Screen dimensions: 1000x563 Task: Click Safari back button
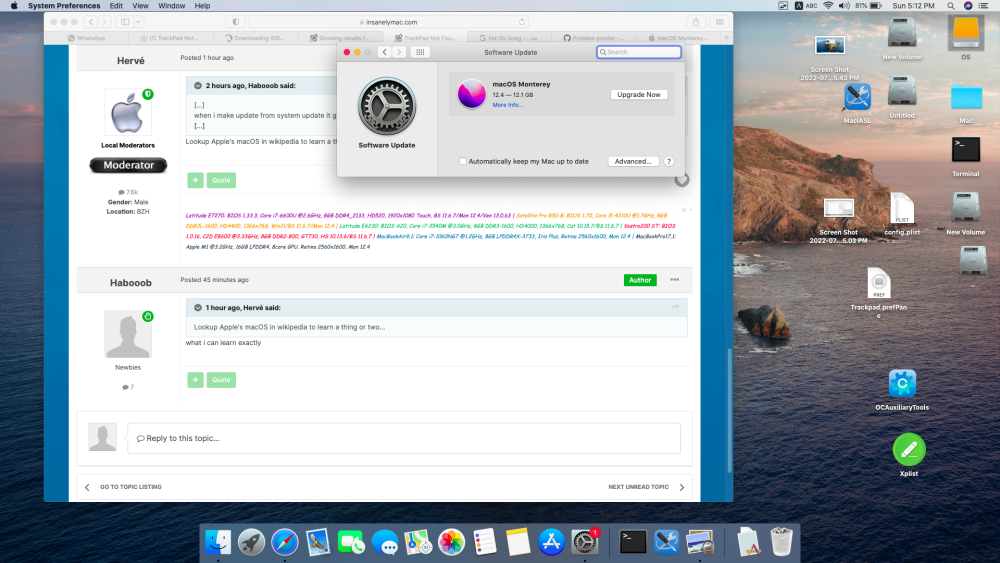click(x=91, y=22)
